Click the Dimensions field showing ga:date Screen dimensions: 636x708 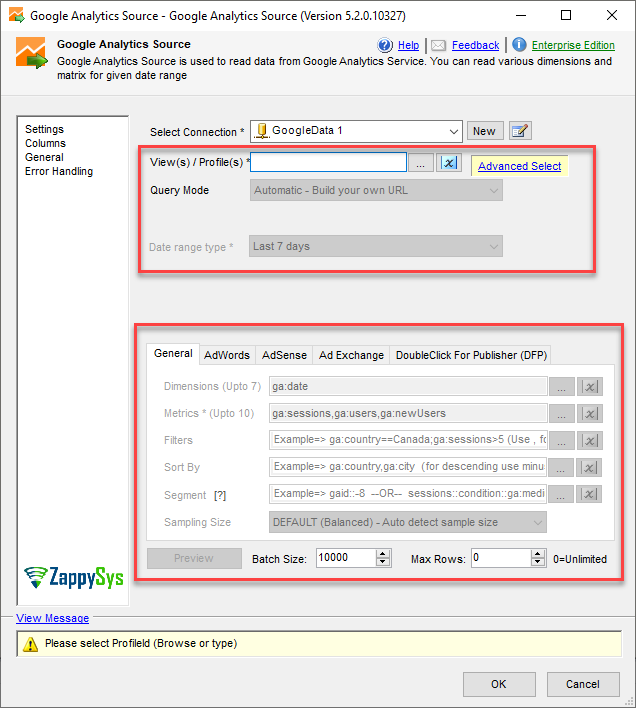[408, 387]
